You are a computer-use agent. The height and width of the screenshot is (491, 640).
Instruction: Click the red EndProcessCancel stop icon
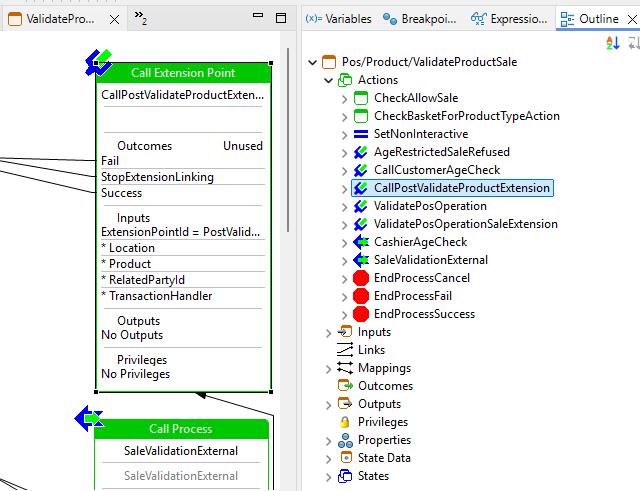click(361, 278)
